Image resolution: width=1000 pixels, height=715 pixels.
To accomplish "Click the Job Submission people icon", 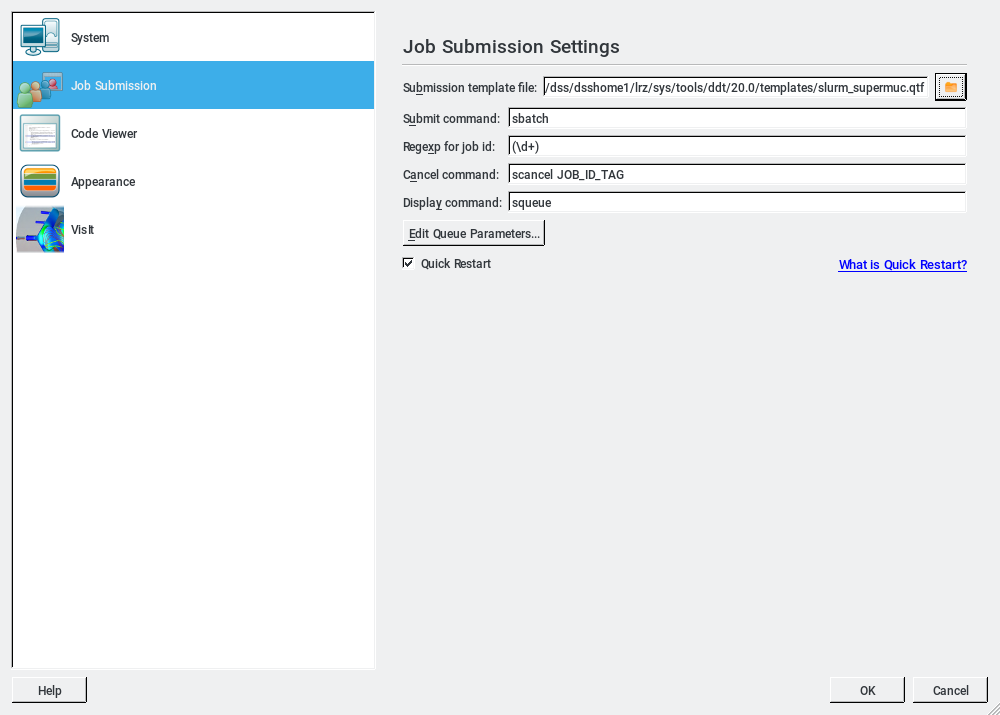I will click(40, 86).
